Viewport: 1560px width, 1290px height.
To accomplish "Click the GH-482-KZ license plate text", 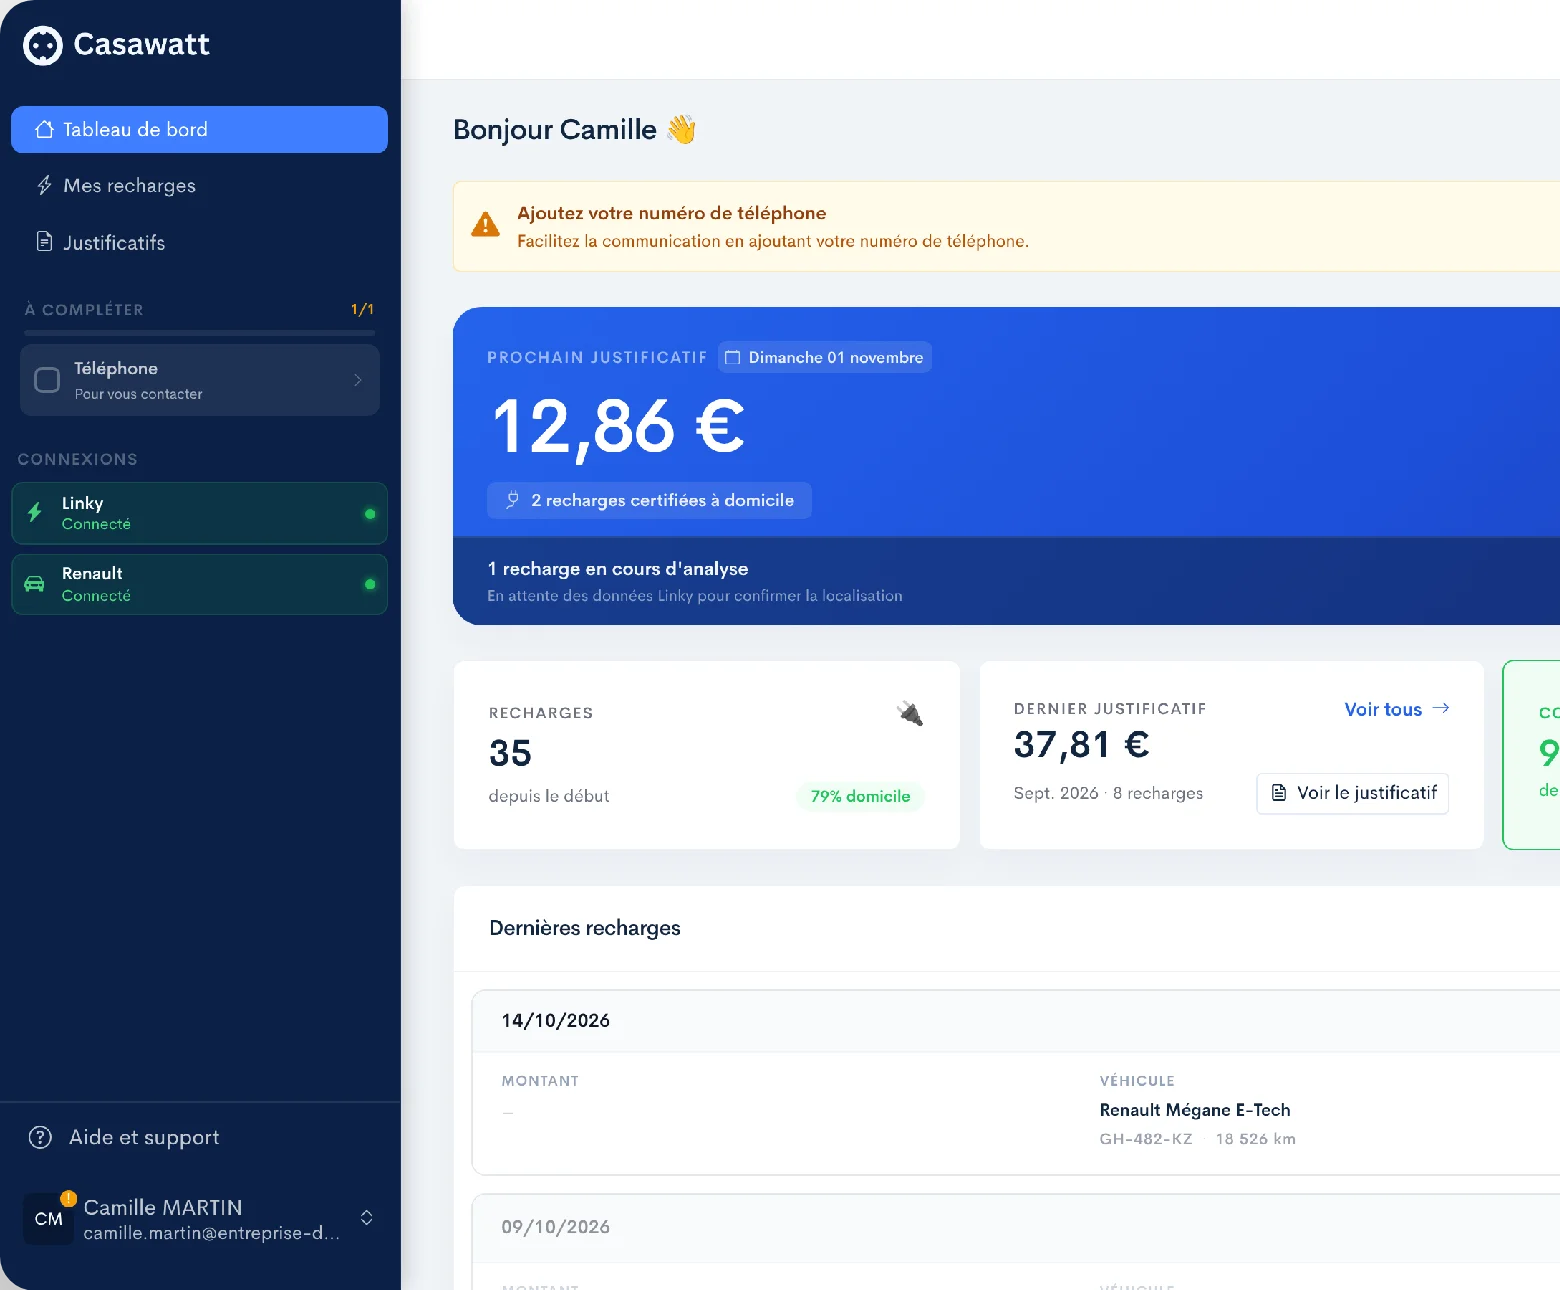I will [x=1146, y=1139].
